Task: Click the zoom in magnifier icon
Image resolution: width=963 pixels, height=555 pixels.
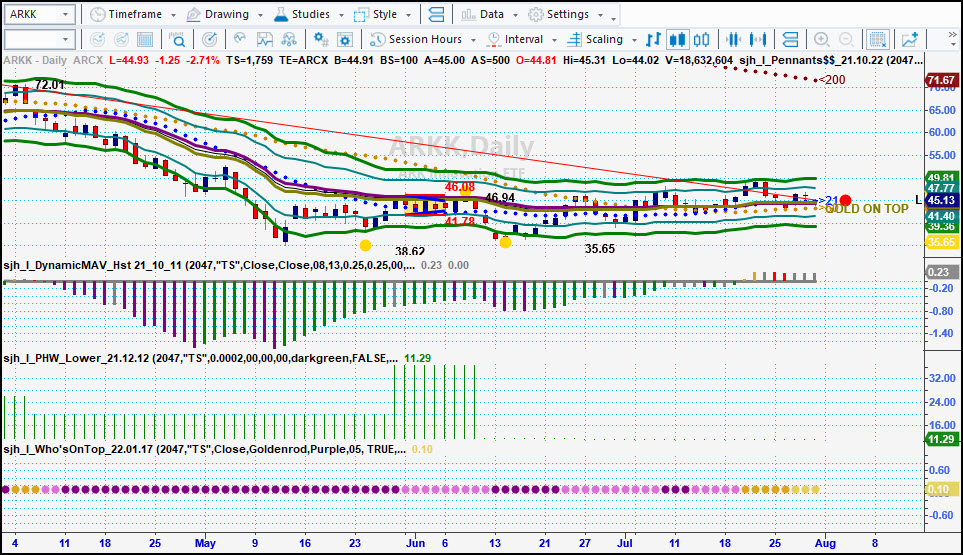Action: click(x=821, y=40)
